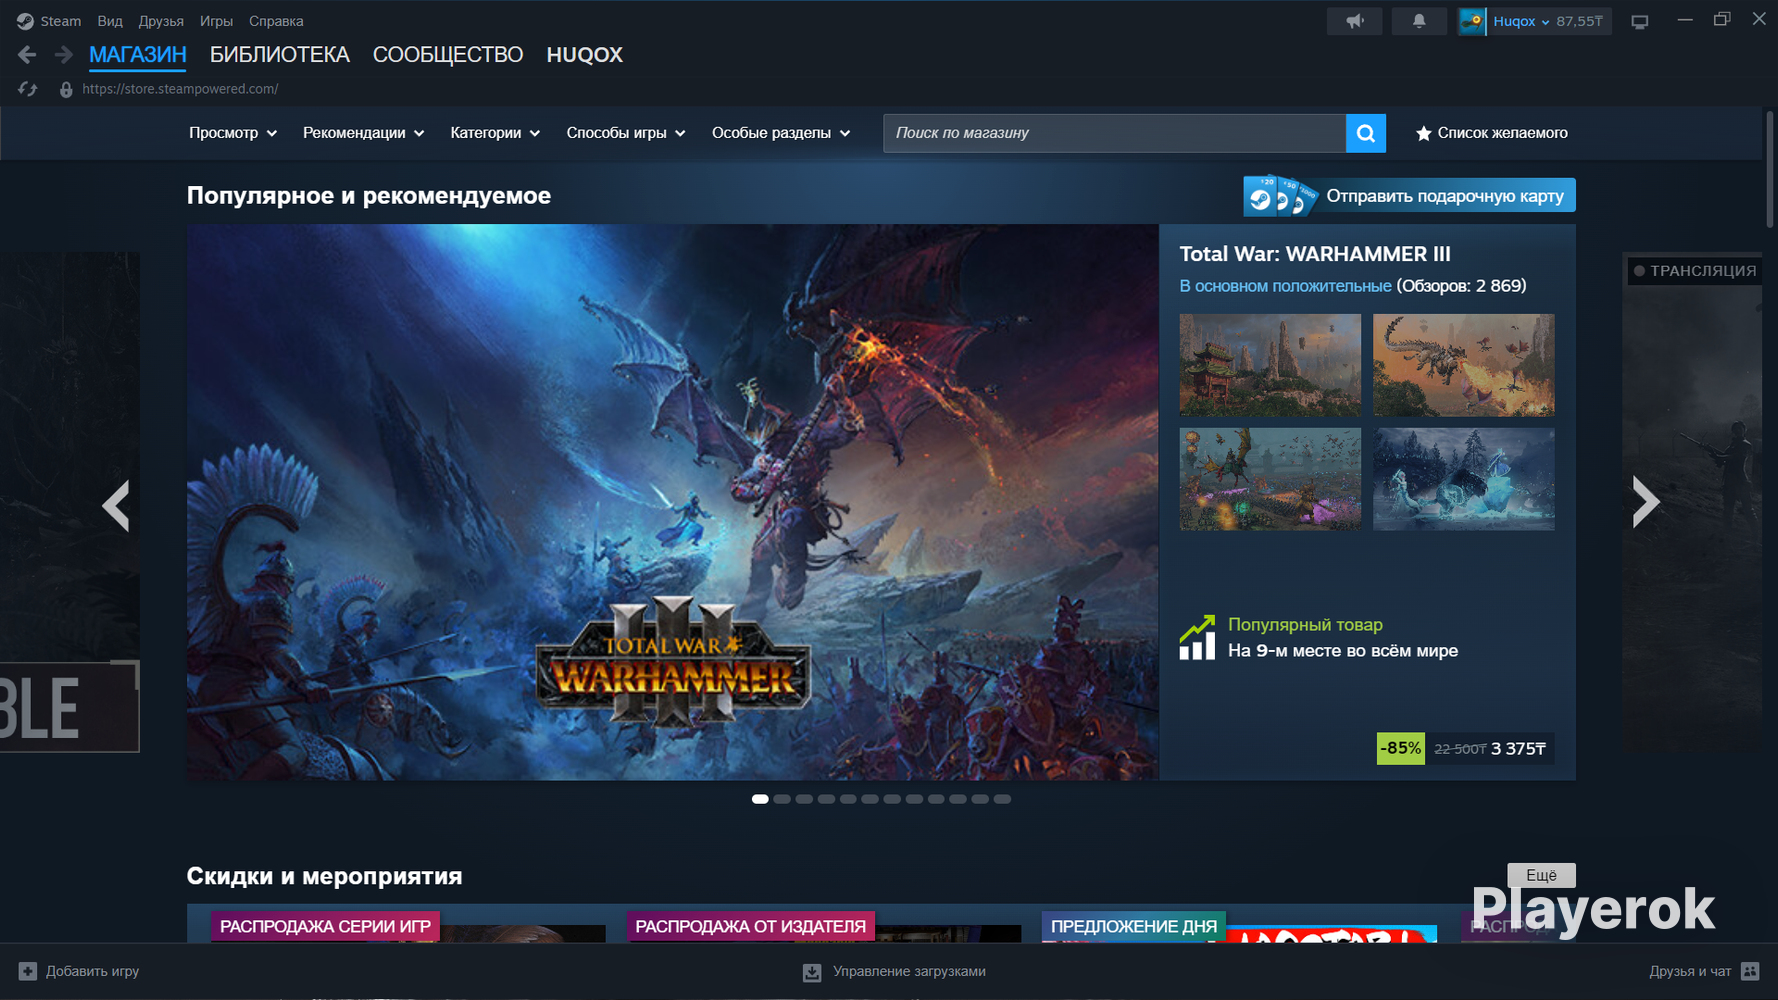Show the previous featured game with the left arrow
The image size is (1778, 1000).
click(116, 504)
